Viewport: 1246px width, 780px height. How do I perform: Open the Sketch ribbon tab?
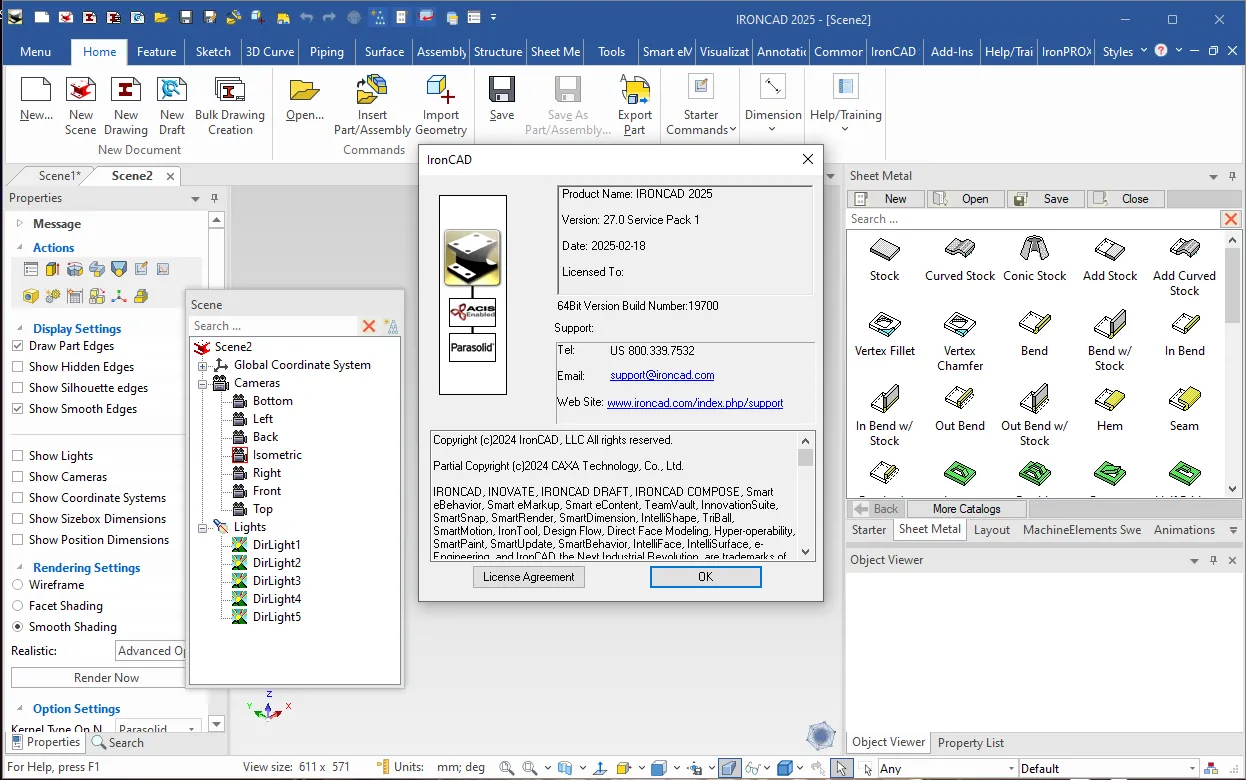[x=213, y=52]
